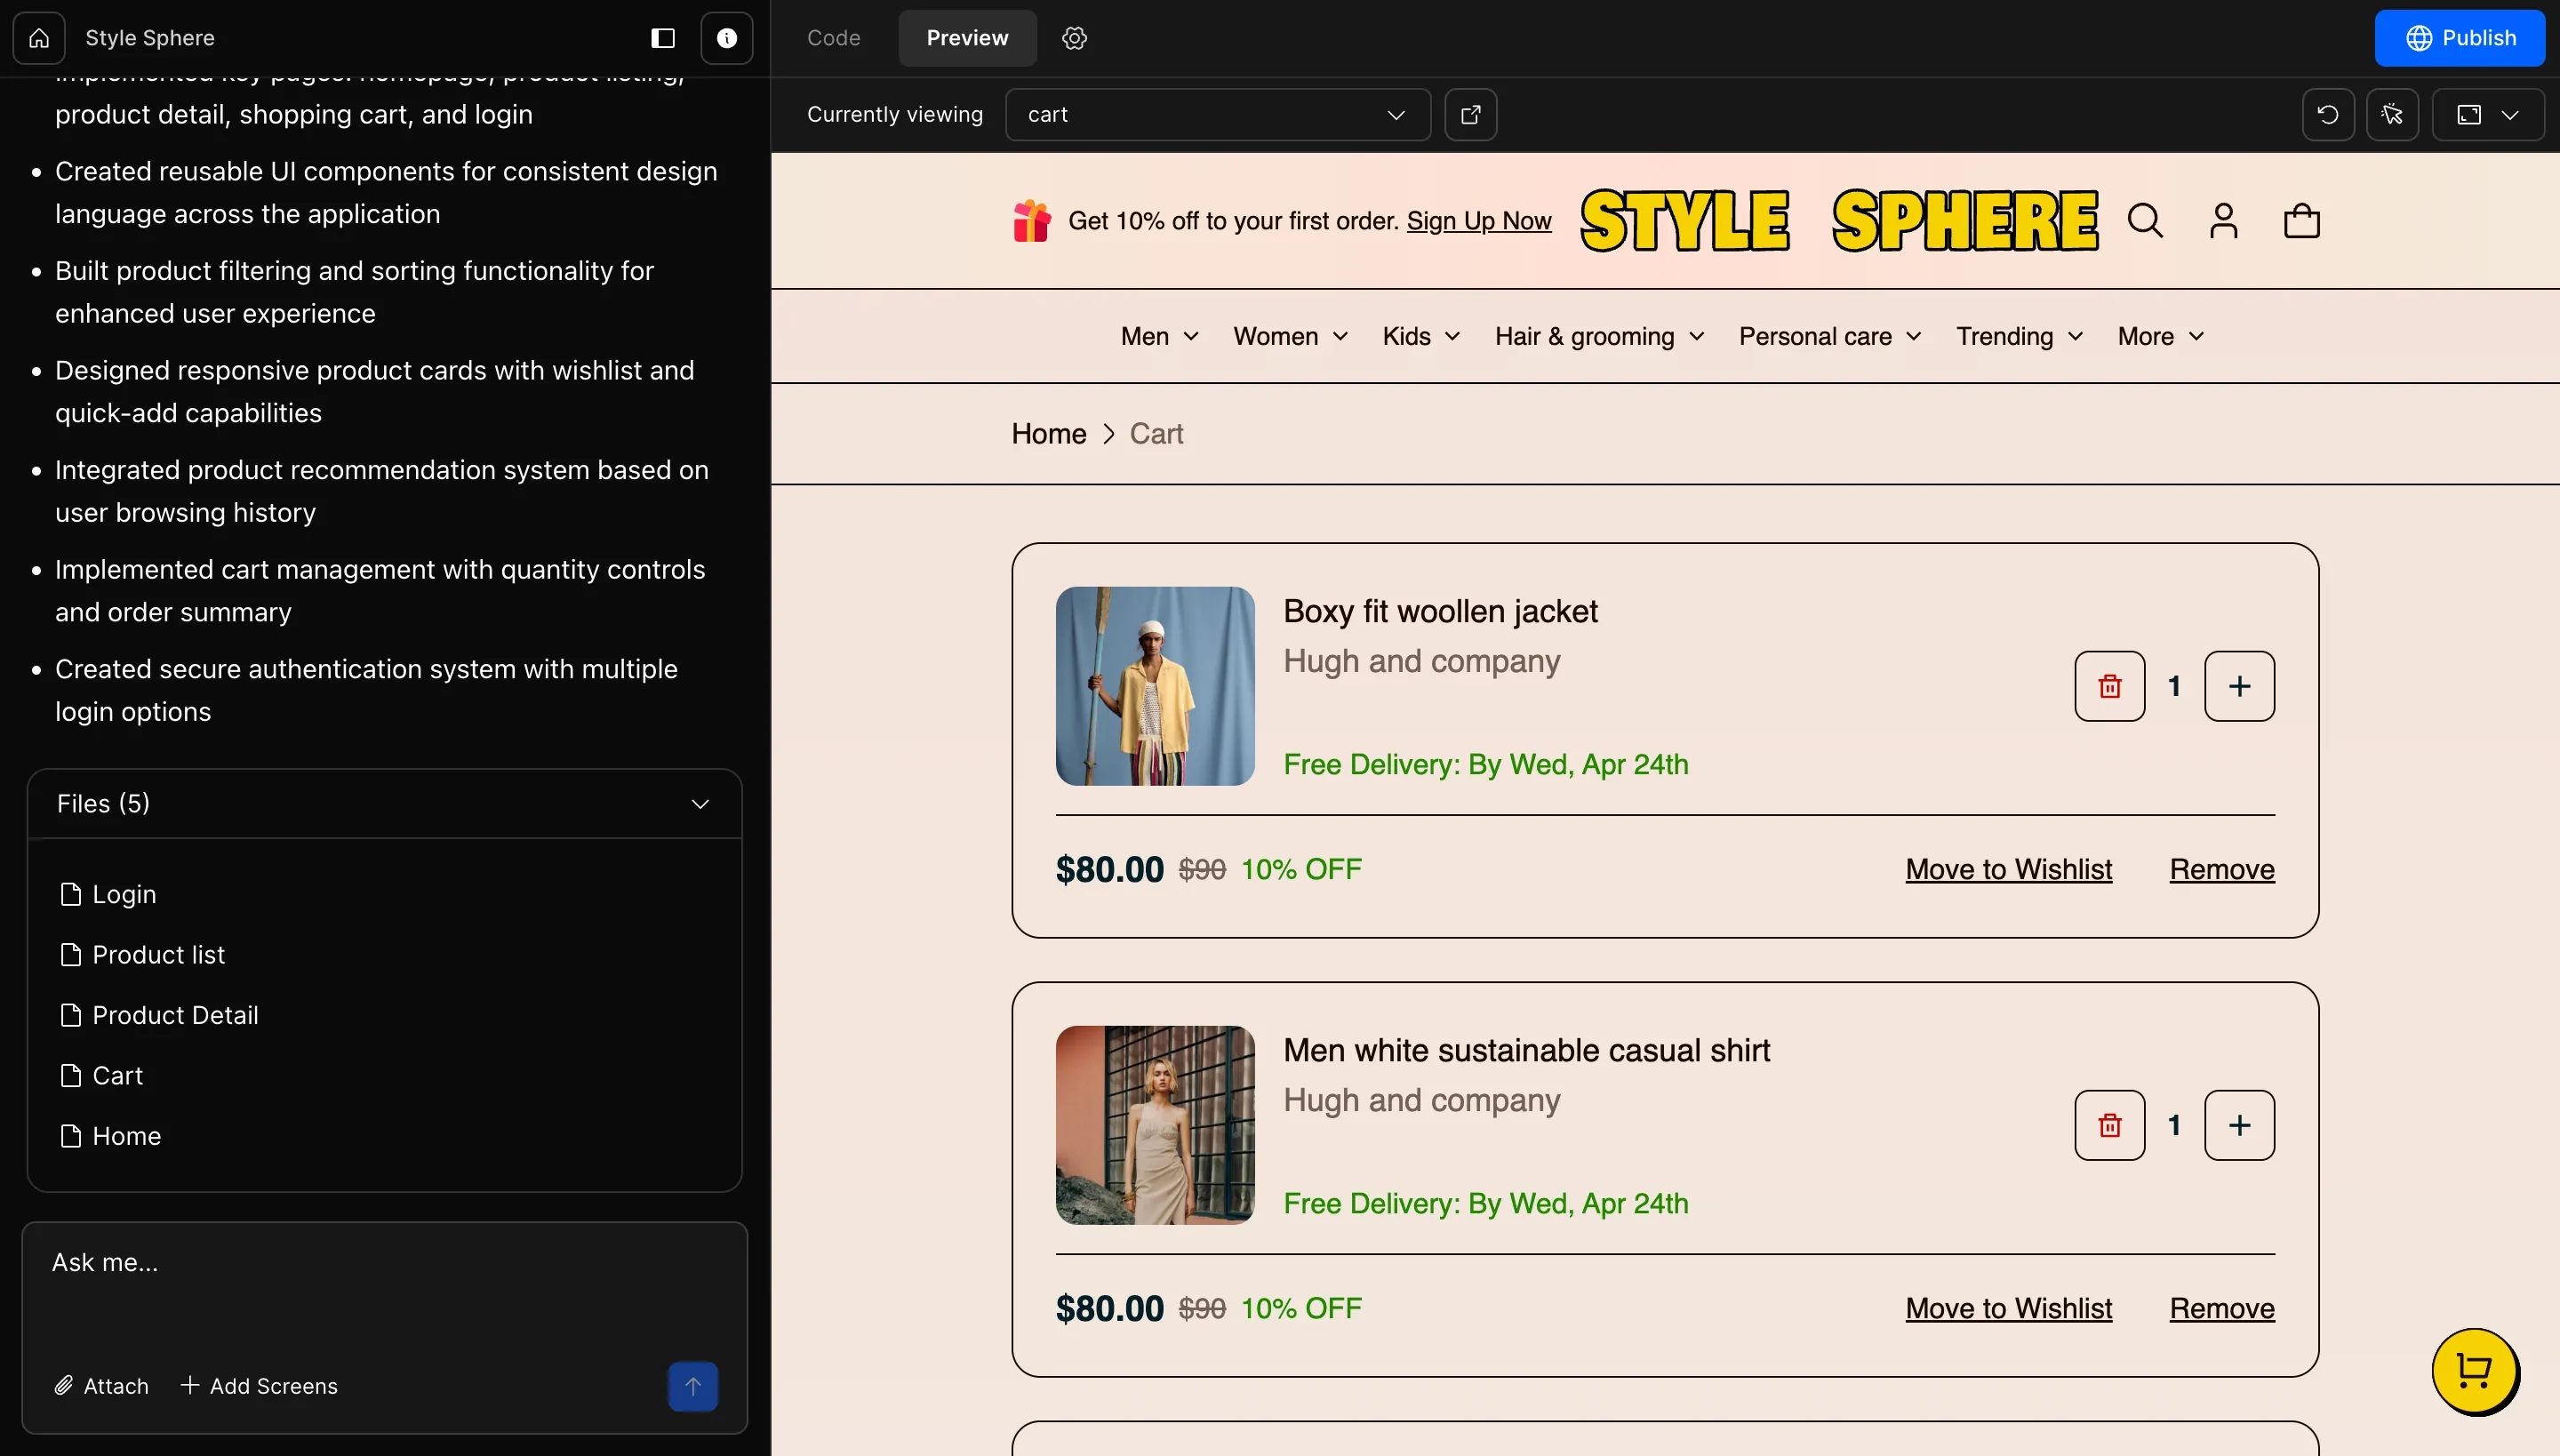Viewport: 2560px width, 1456px height.
Task: Click the Sign Up Now link
Action: coord(1479,221)
